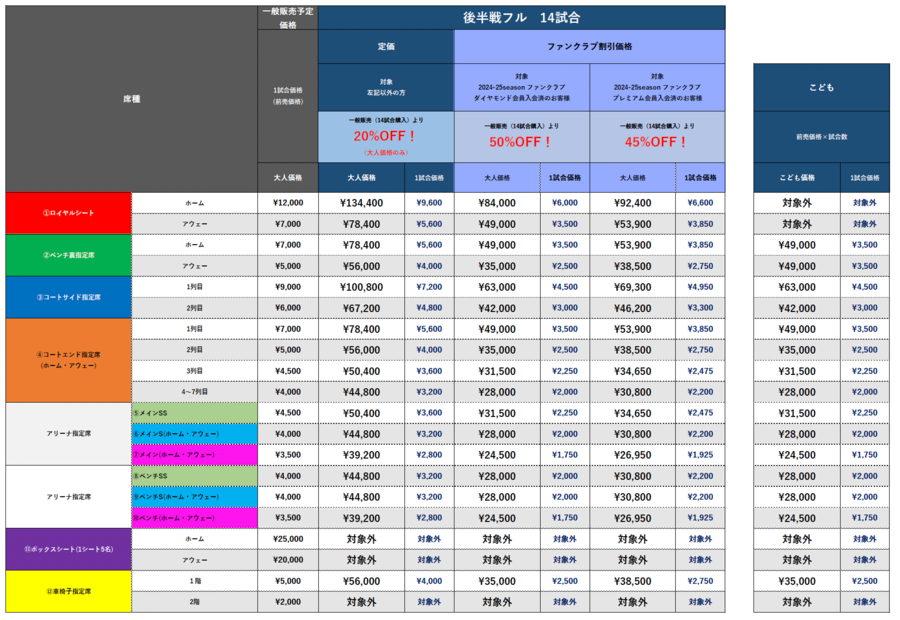Image resolution: width=900 pixels, height=620 pixels.
Task: Click the こども header cell
Action: coord(821,87)
